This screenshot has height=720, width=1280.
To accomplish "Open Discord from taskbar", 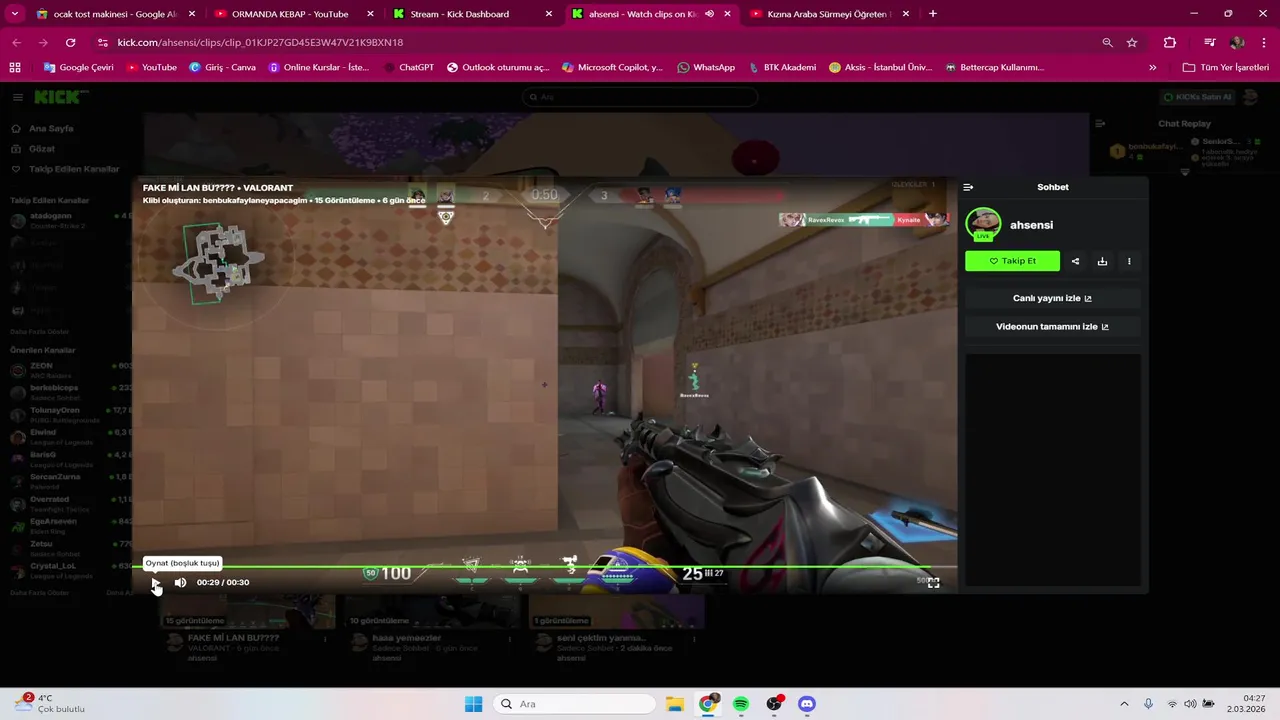I will coord(807,704).
